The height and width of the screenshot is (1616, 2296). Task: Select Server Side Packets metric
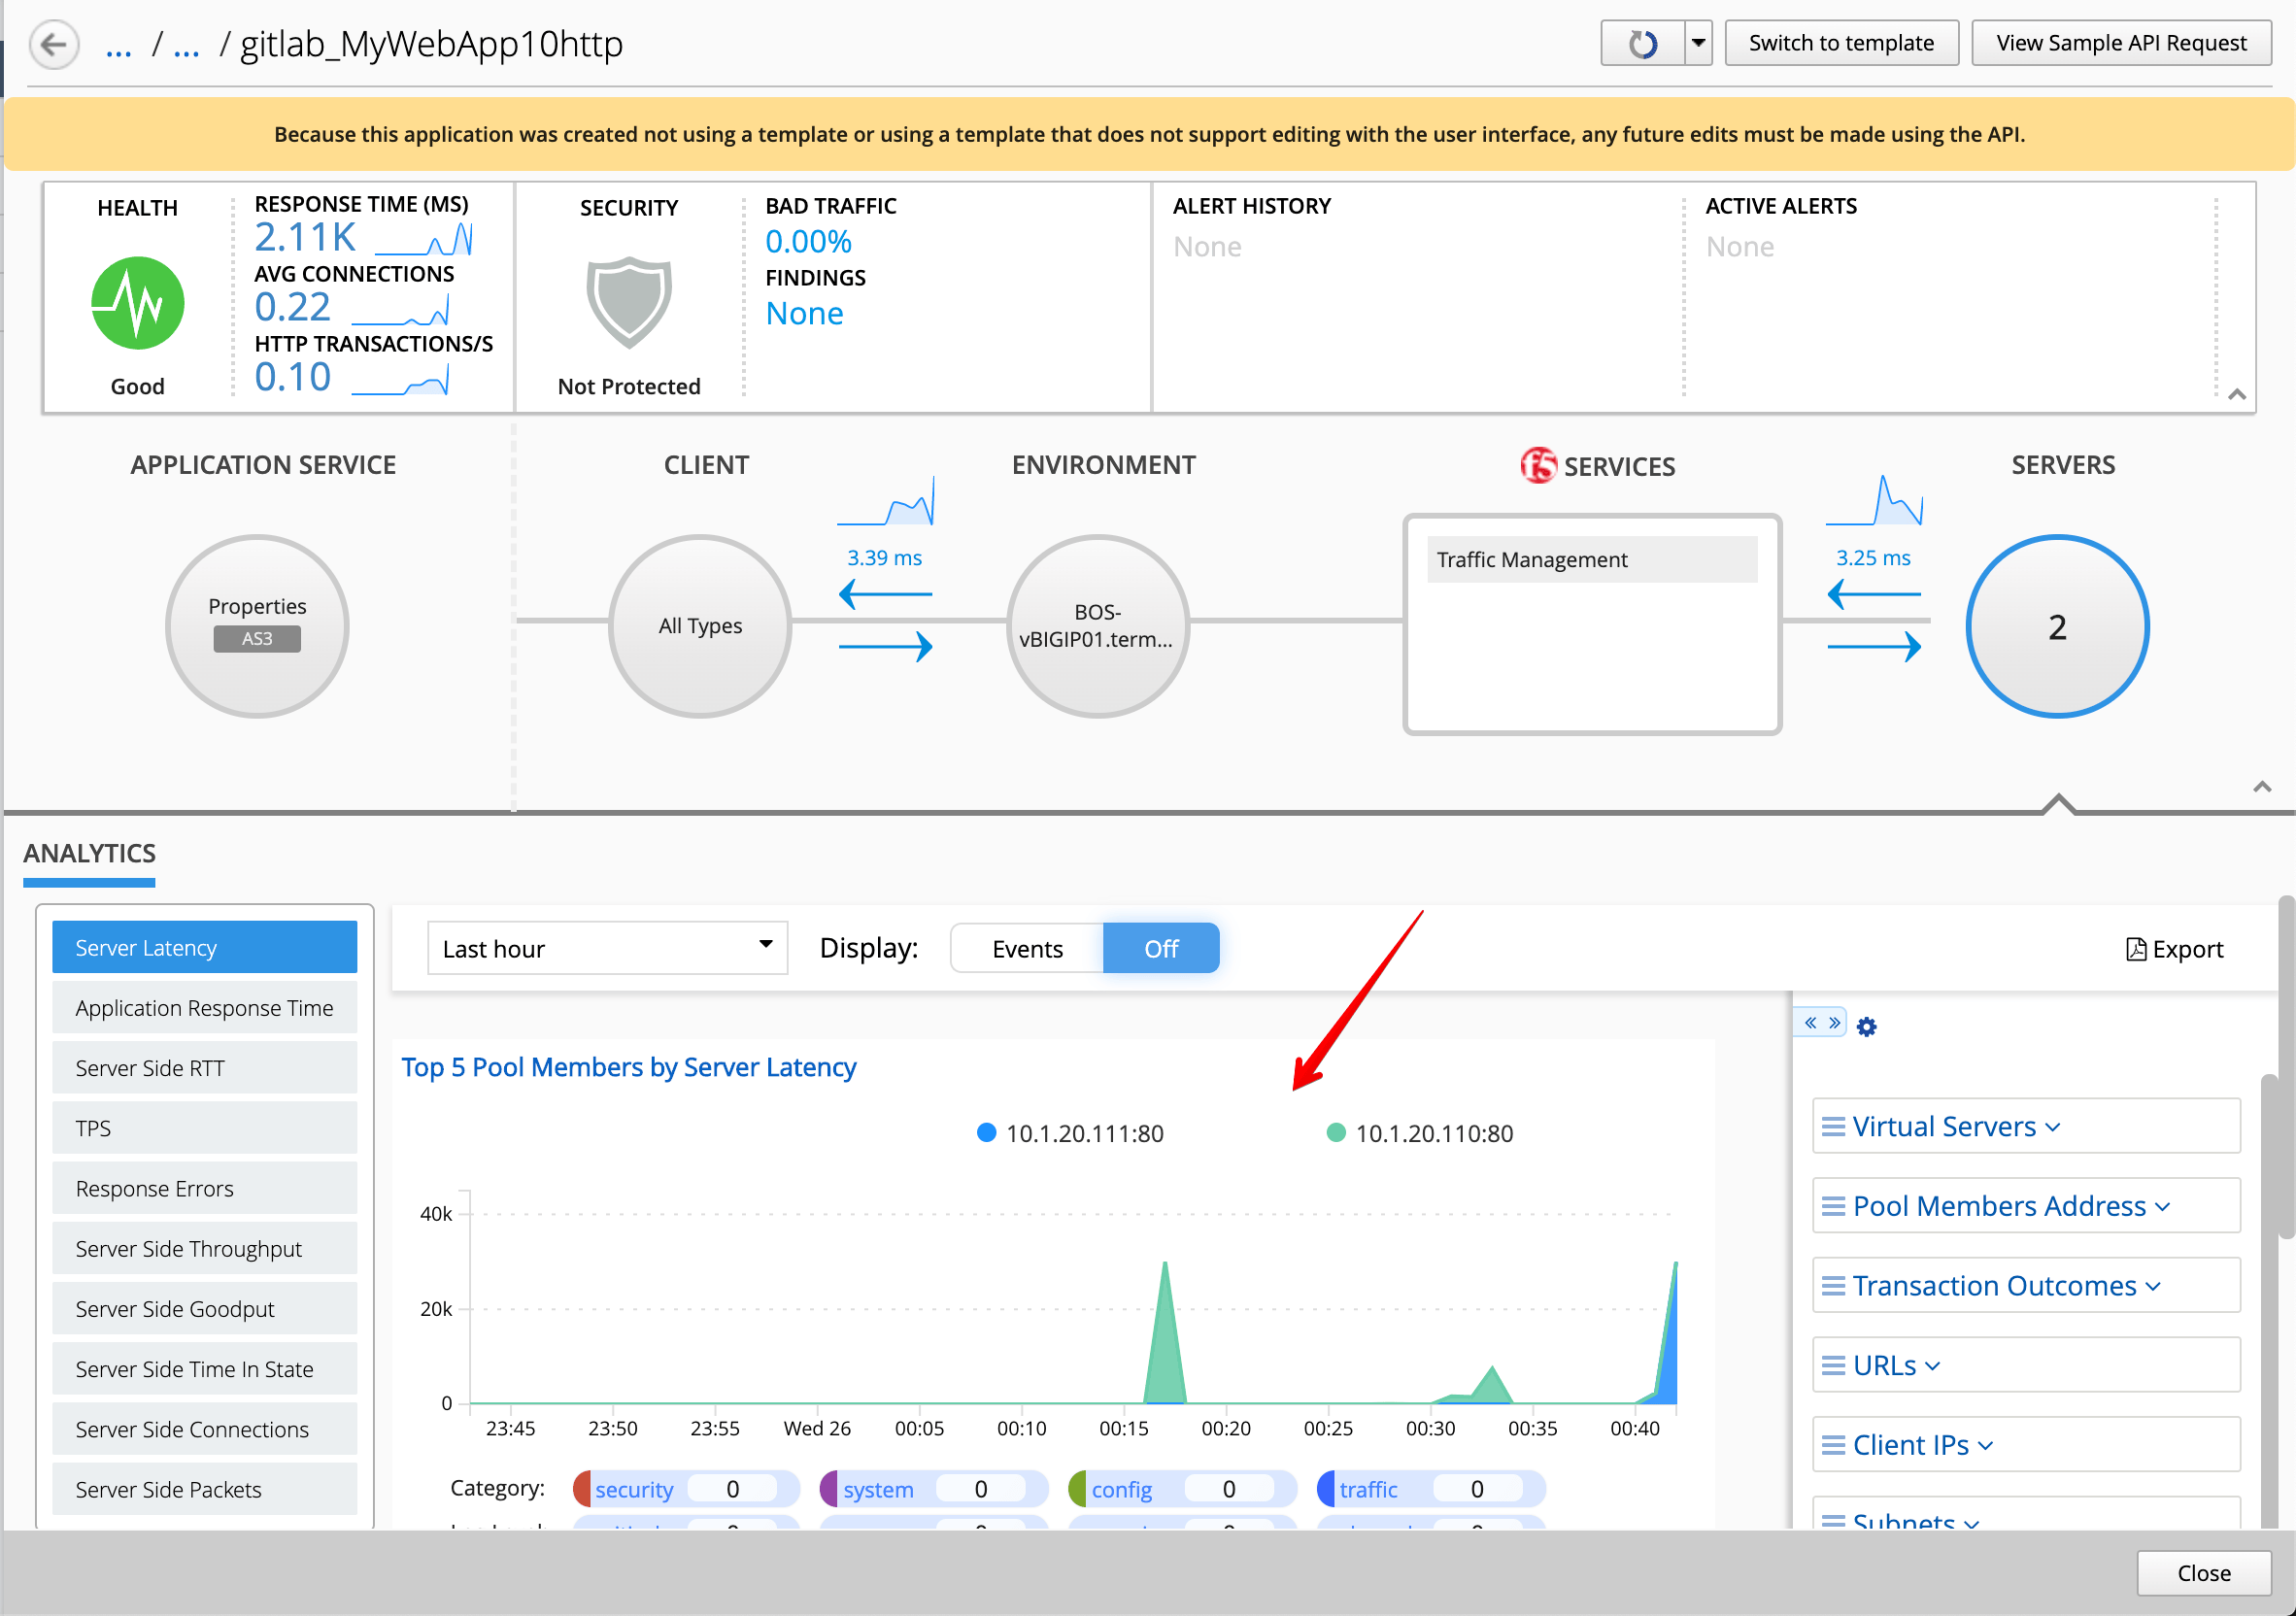pos(205,1490)
